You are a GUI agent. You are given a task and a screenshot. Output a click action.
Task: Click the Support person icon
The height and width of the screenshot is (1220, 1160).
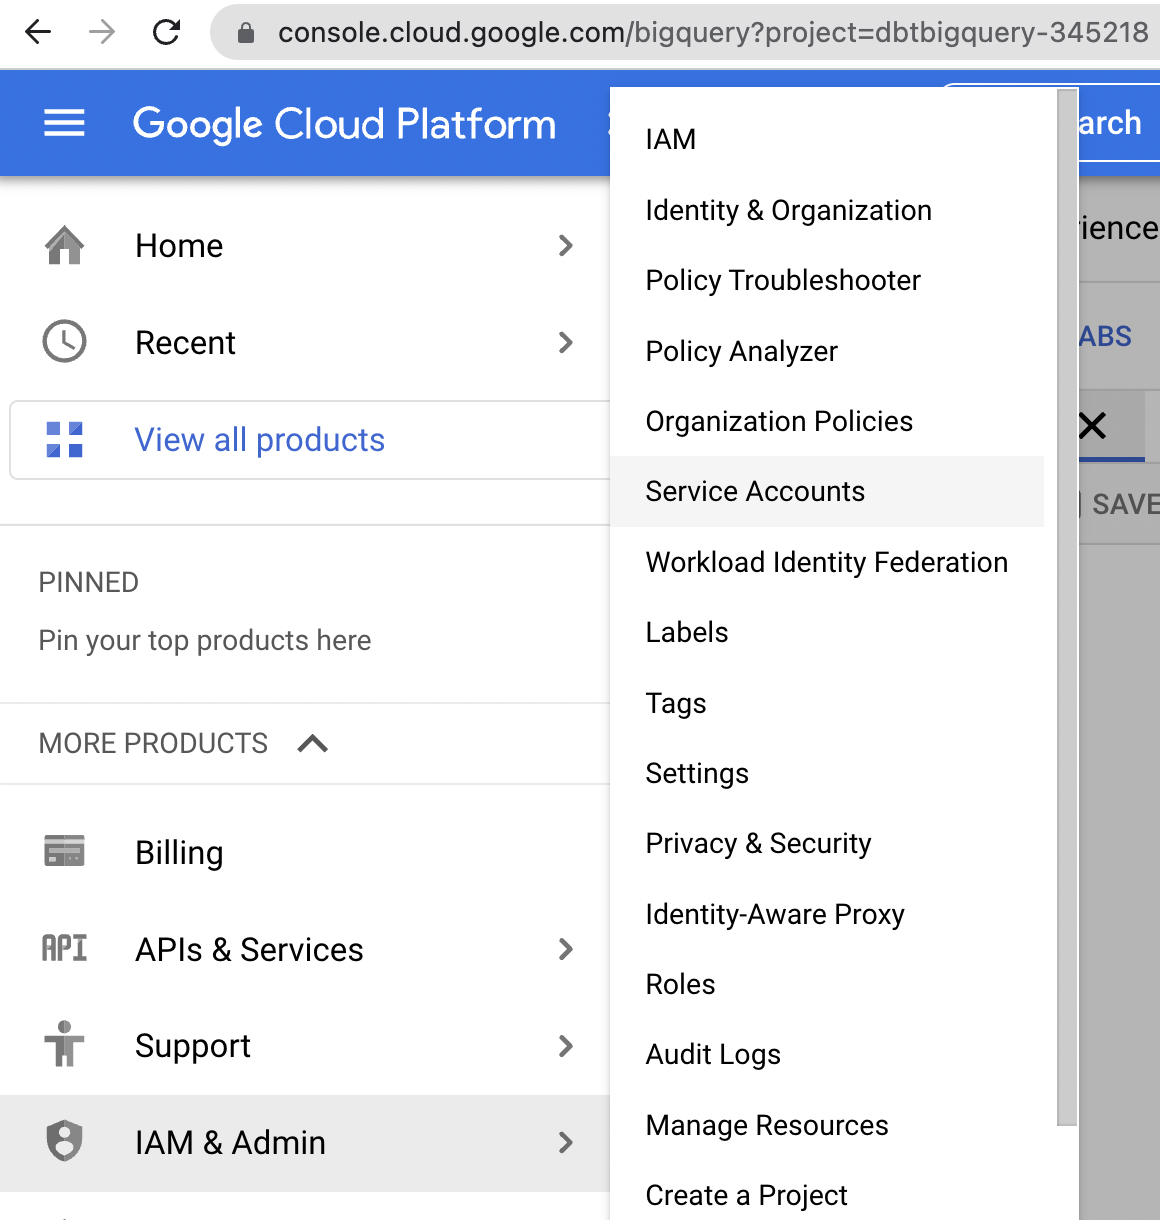tap(65, 1044)
